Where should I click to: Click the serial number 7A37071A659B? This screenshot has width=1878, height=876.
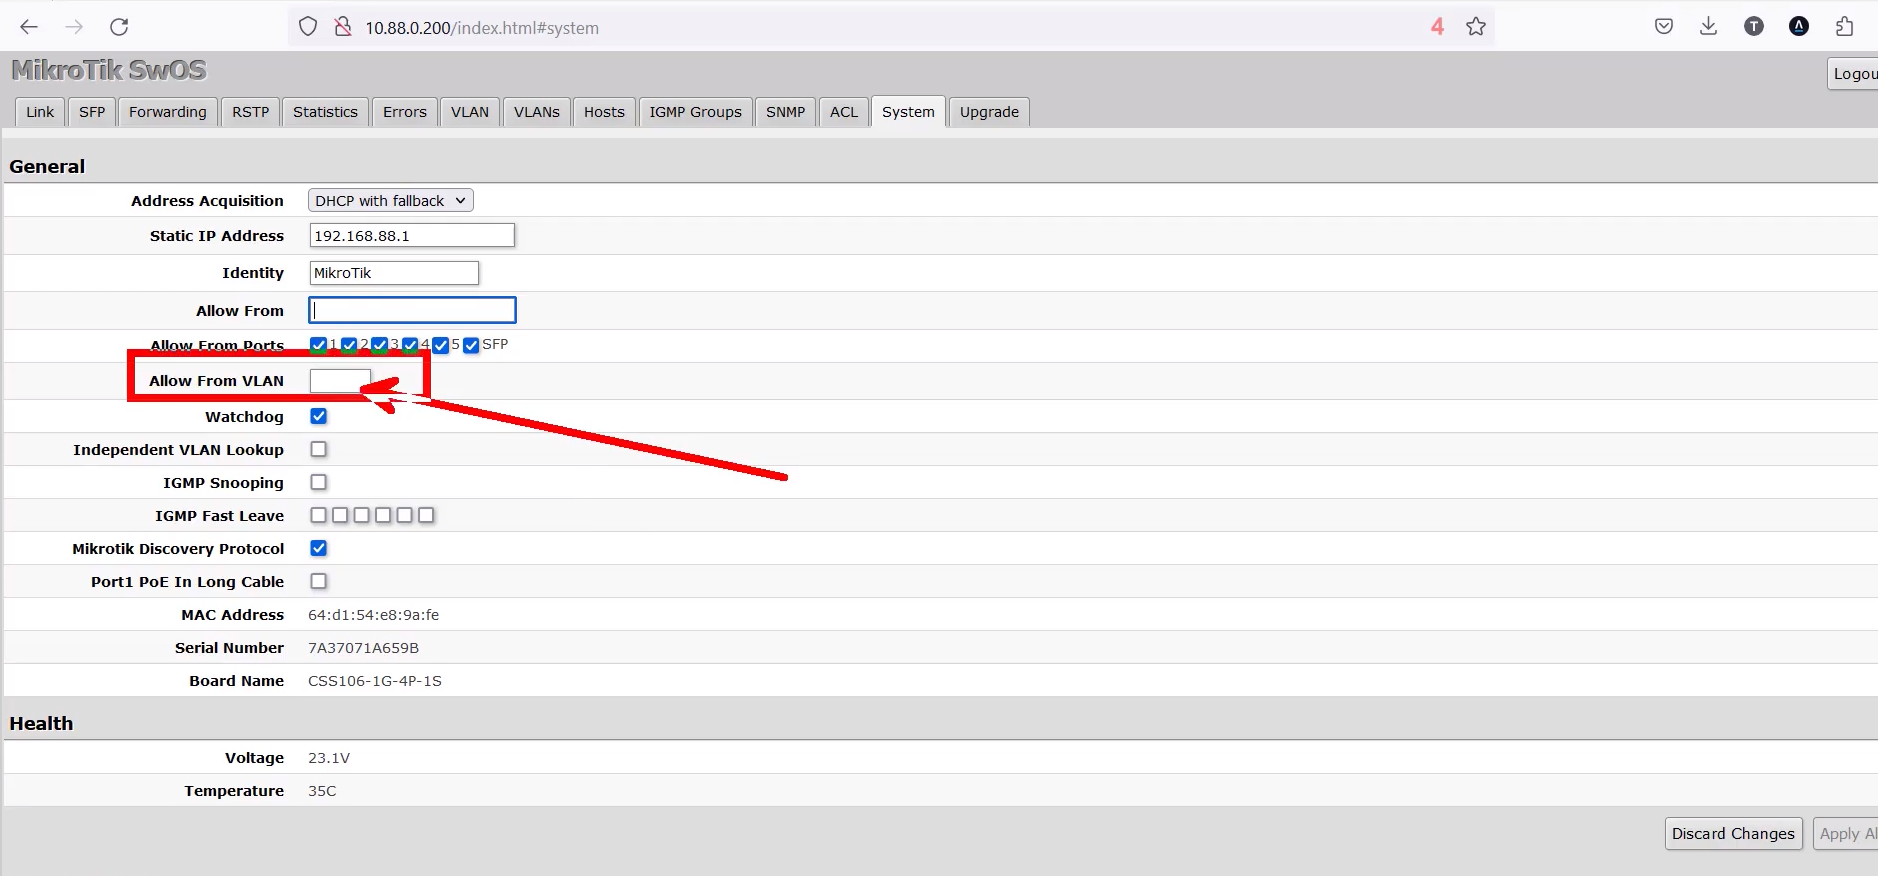pos(363,648)
